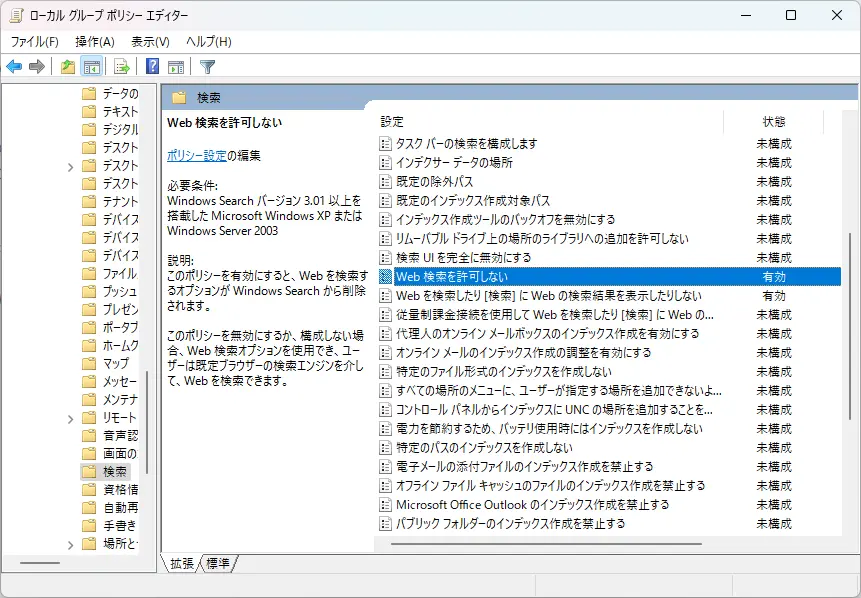
Task: Click the Filter funnel toolbar icon
Action: point(207,67)
